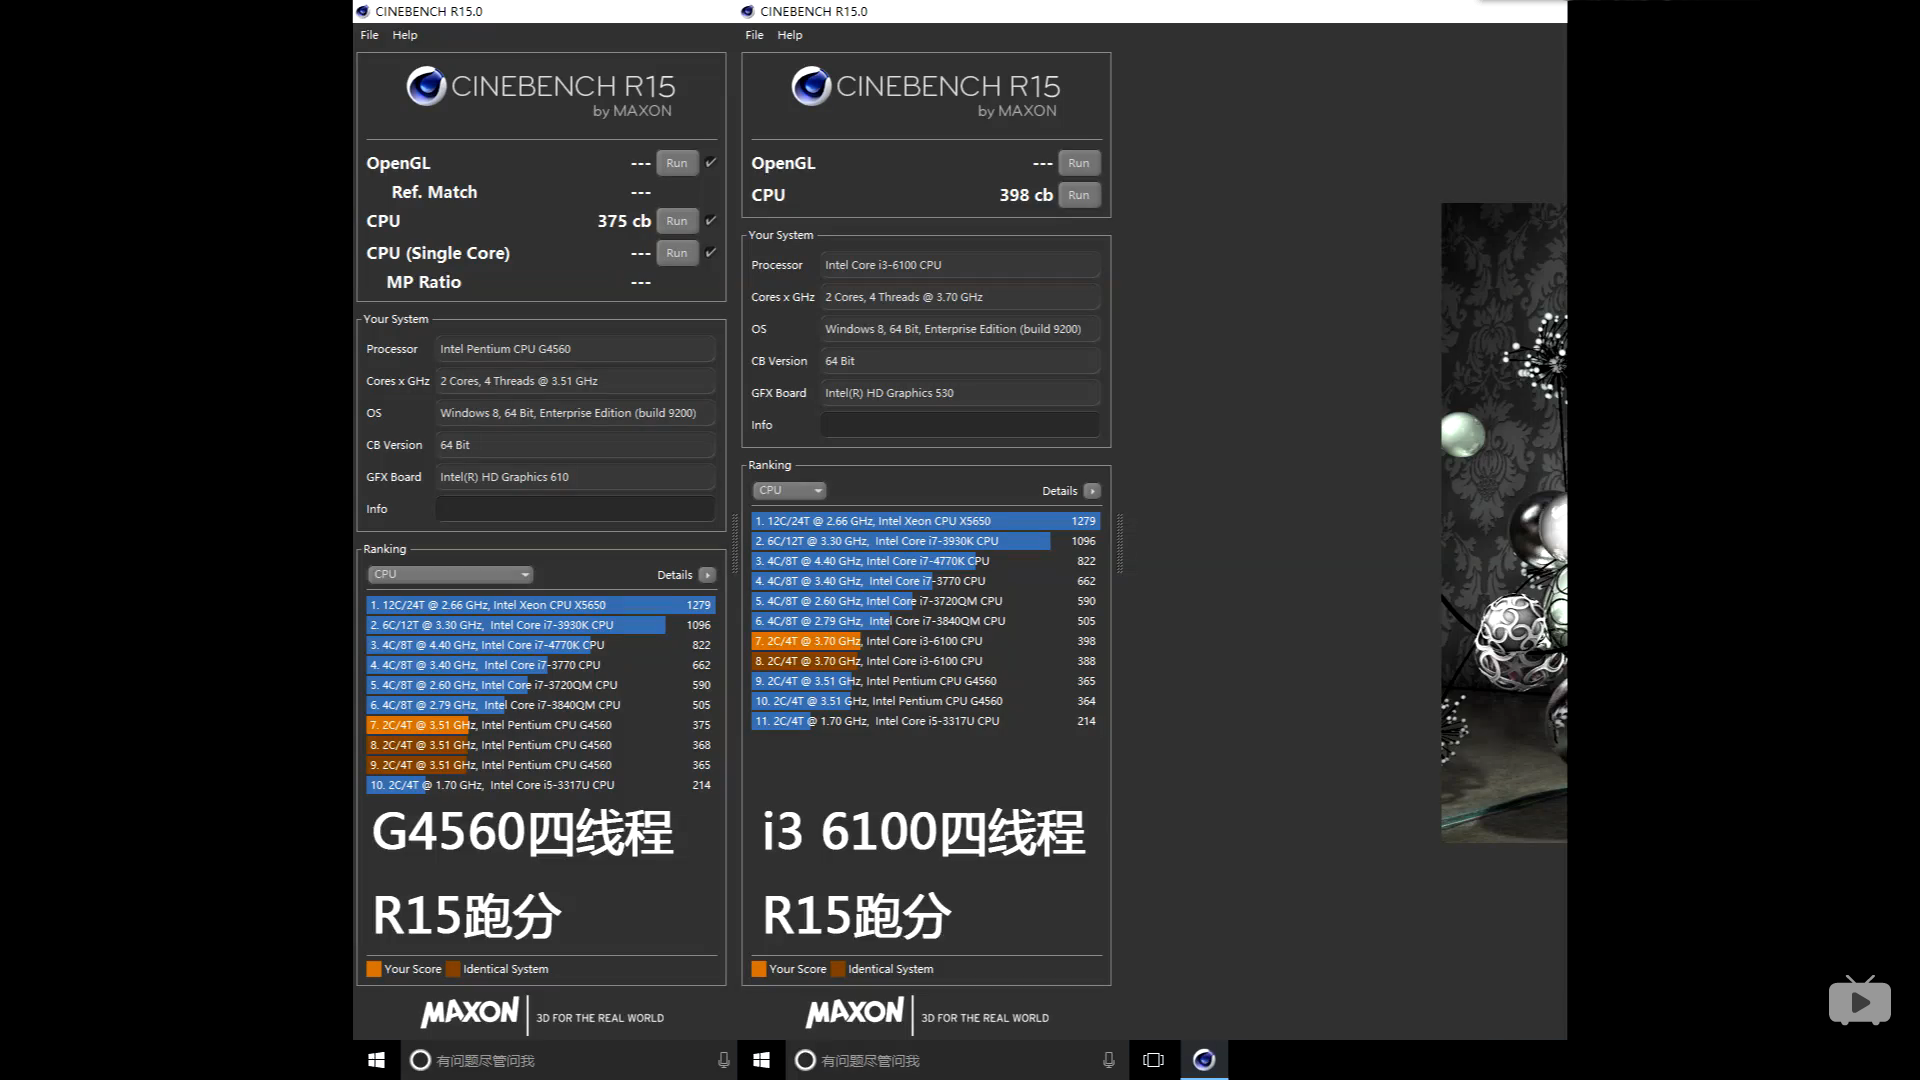
Task: Click the Cinebench taskbar app icon
Action: click(1204, 1060)
